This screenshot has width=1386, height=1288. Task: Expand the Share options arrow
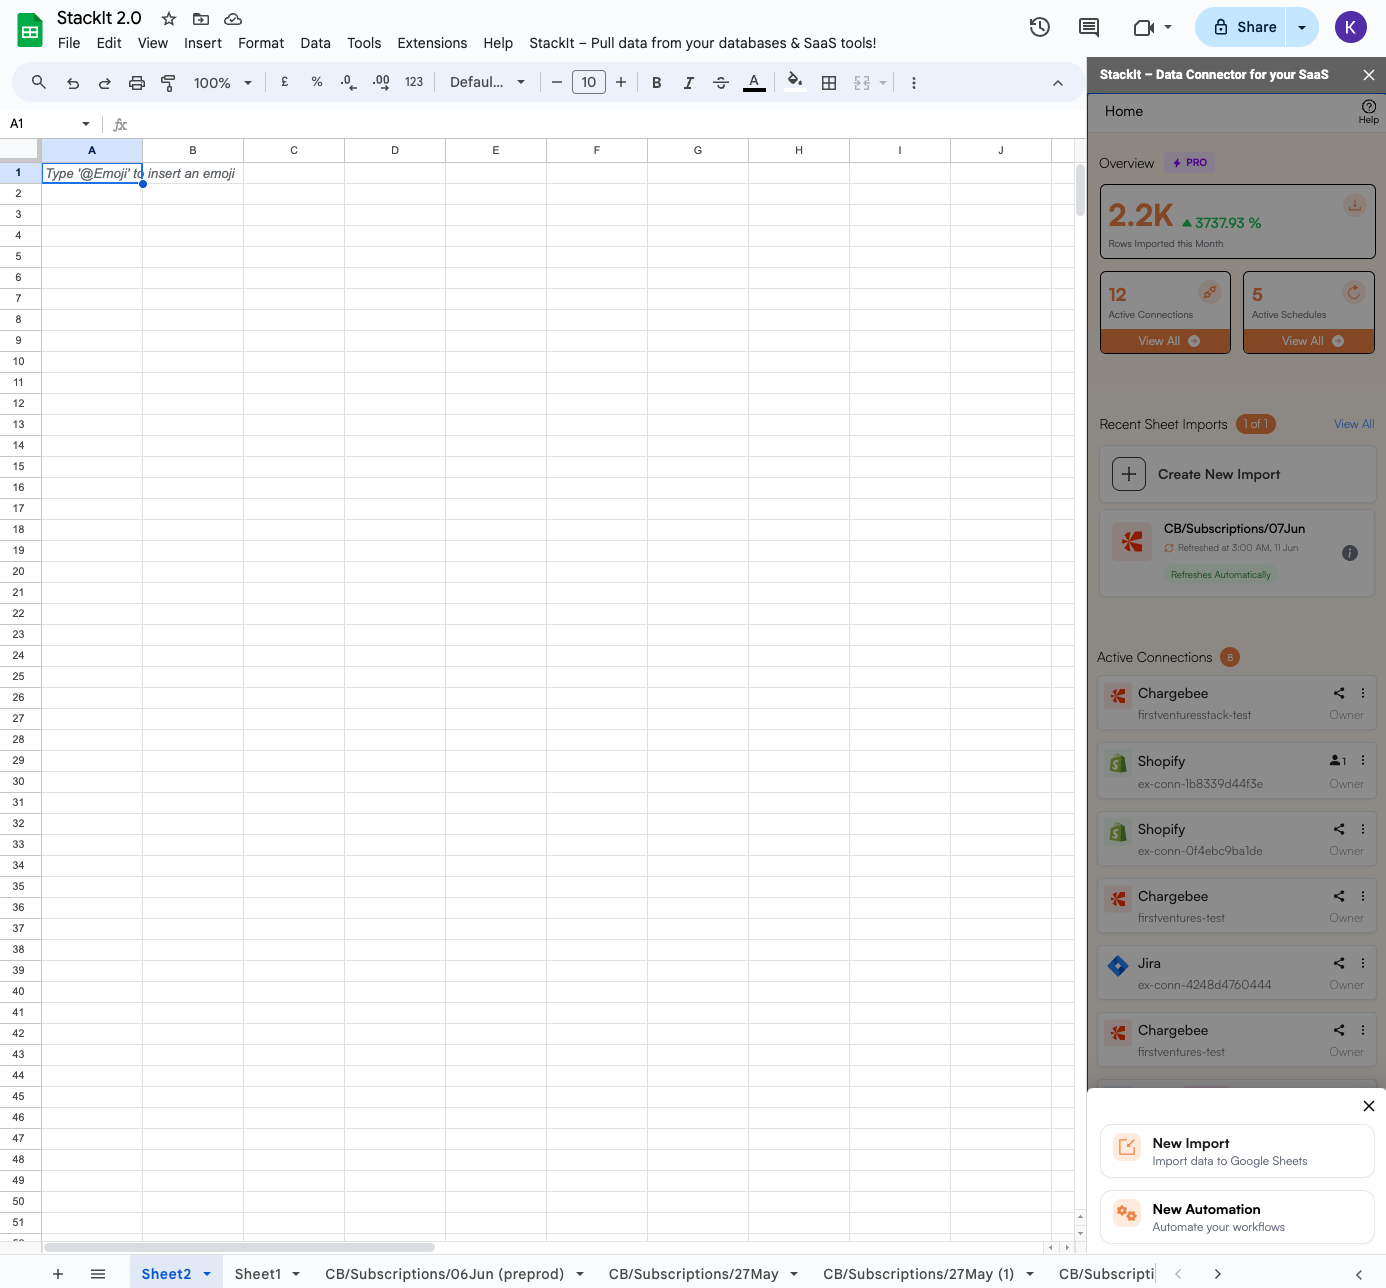tap(1302, 28)
